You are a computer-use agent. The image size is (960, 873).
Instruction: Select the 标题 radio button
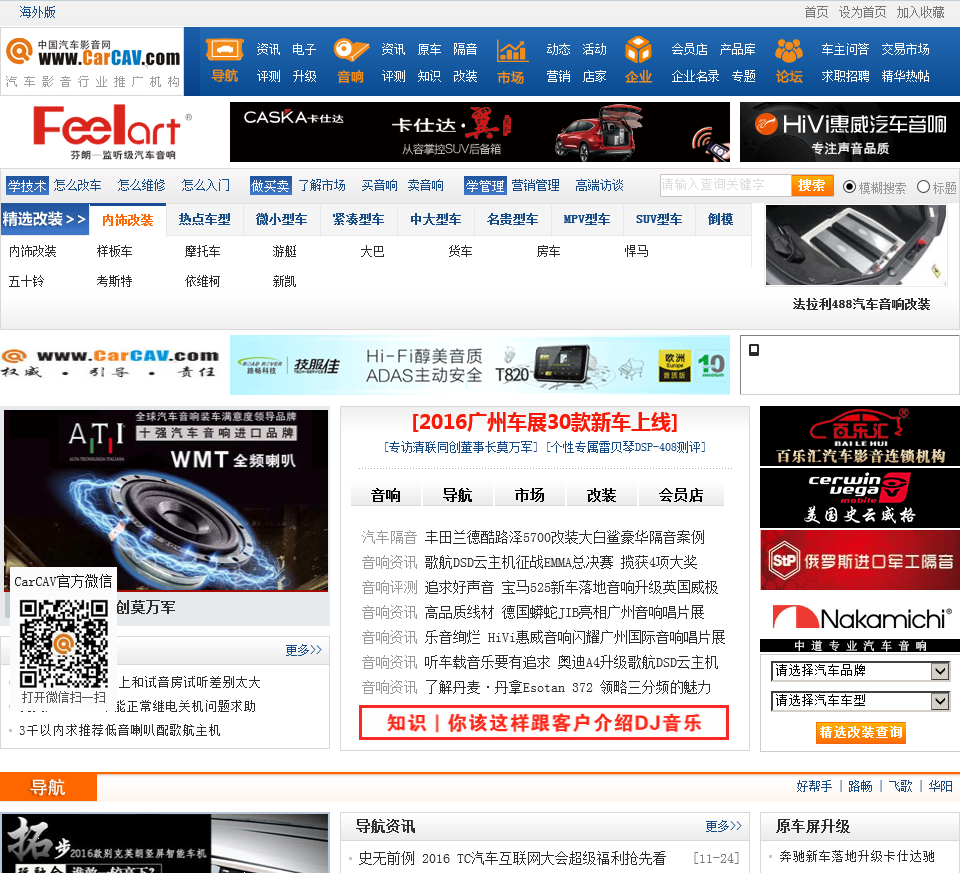click(x=923, y=187)
